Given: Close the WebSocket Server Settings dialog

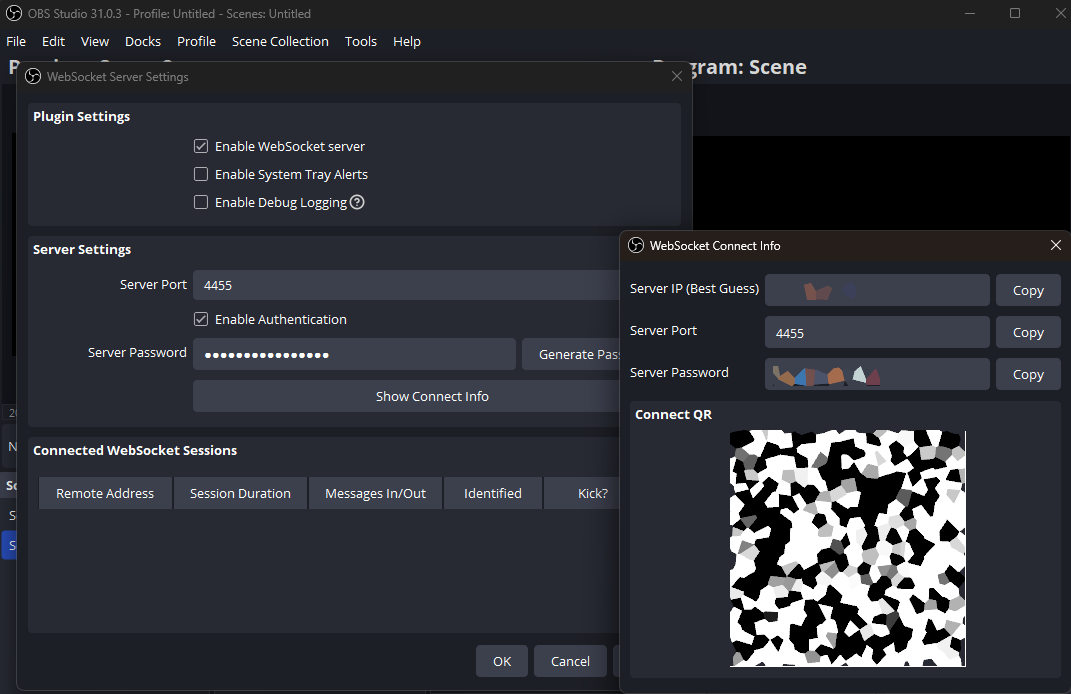Looking at the screenshot, I should click(x=676, y=77).
